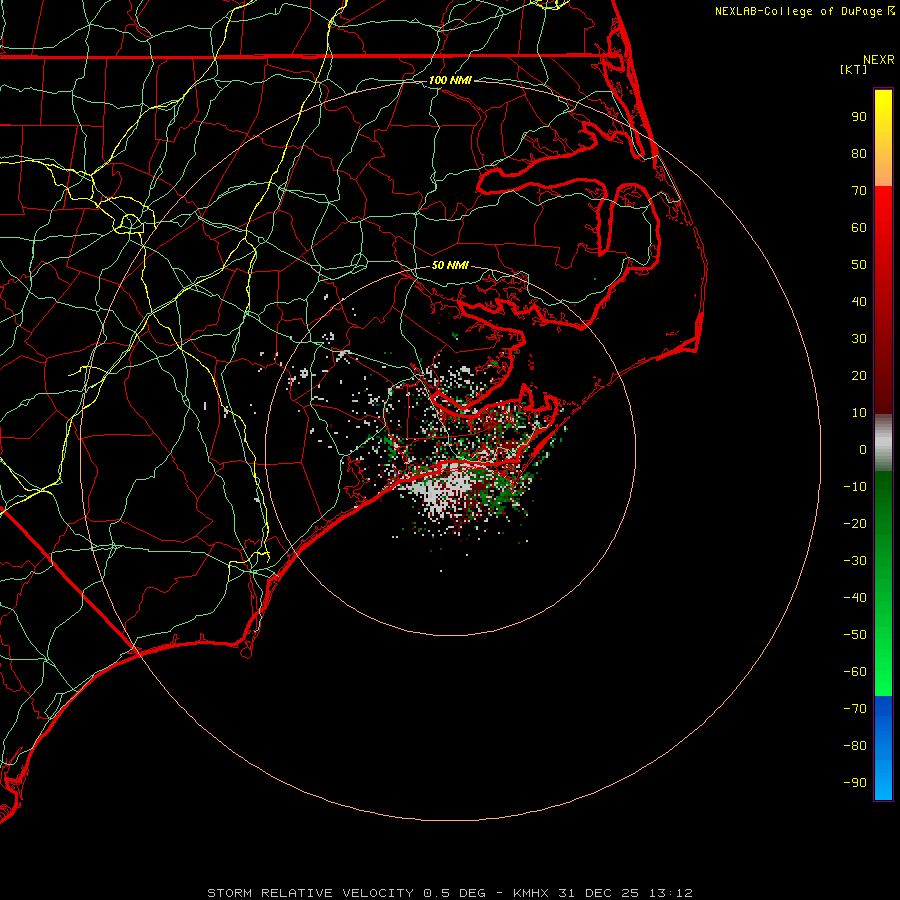Screen dimensions: 900x900
Task: Select the positive 40 knots scale value
Action: 859,301
